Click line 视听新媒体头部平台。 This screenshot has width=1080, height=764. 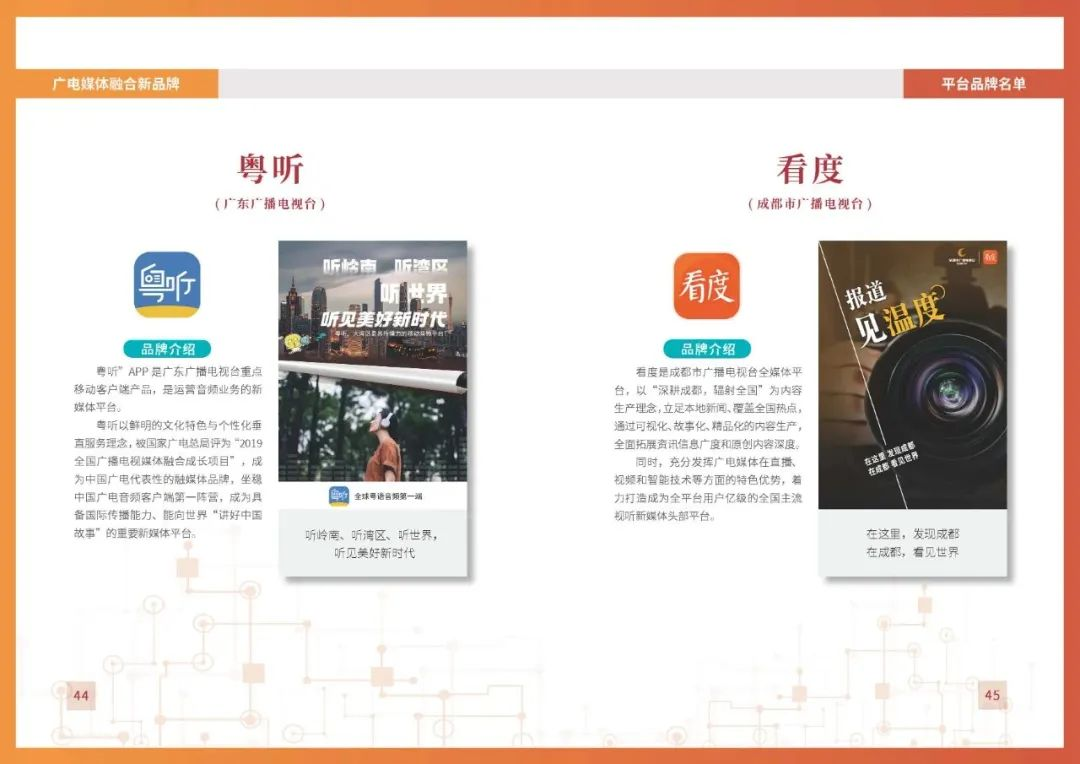pos(665,515)
